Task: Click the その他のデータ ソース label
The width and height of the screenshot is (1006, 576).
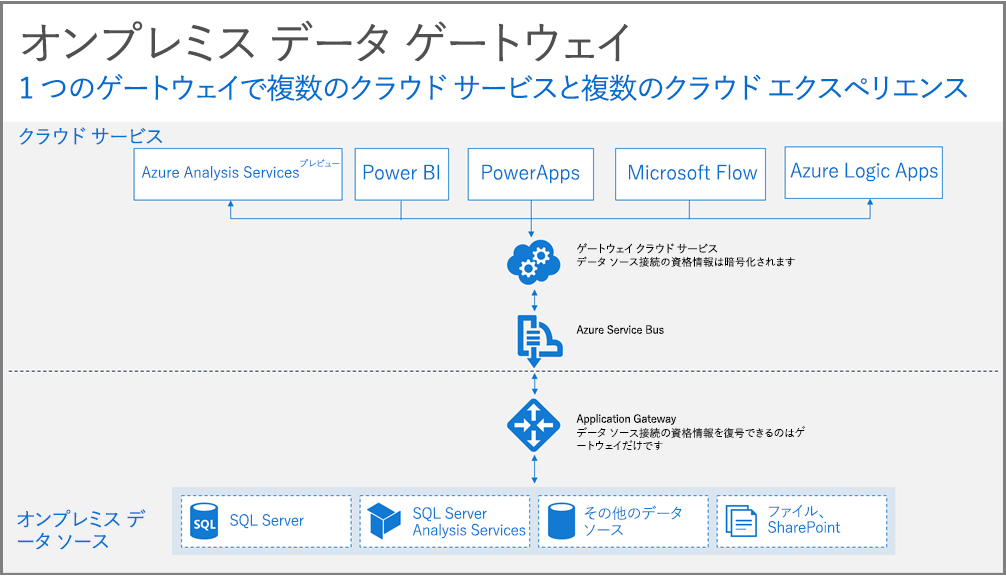Action: click(x=633, y=521)
